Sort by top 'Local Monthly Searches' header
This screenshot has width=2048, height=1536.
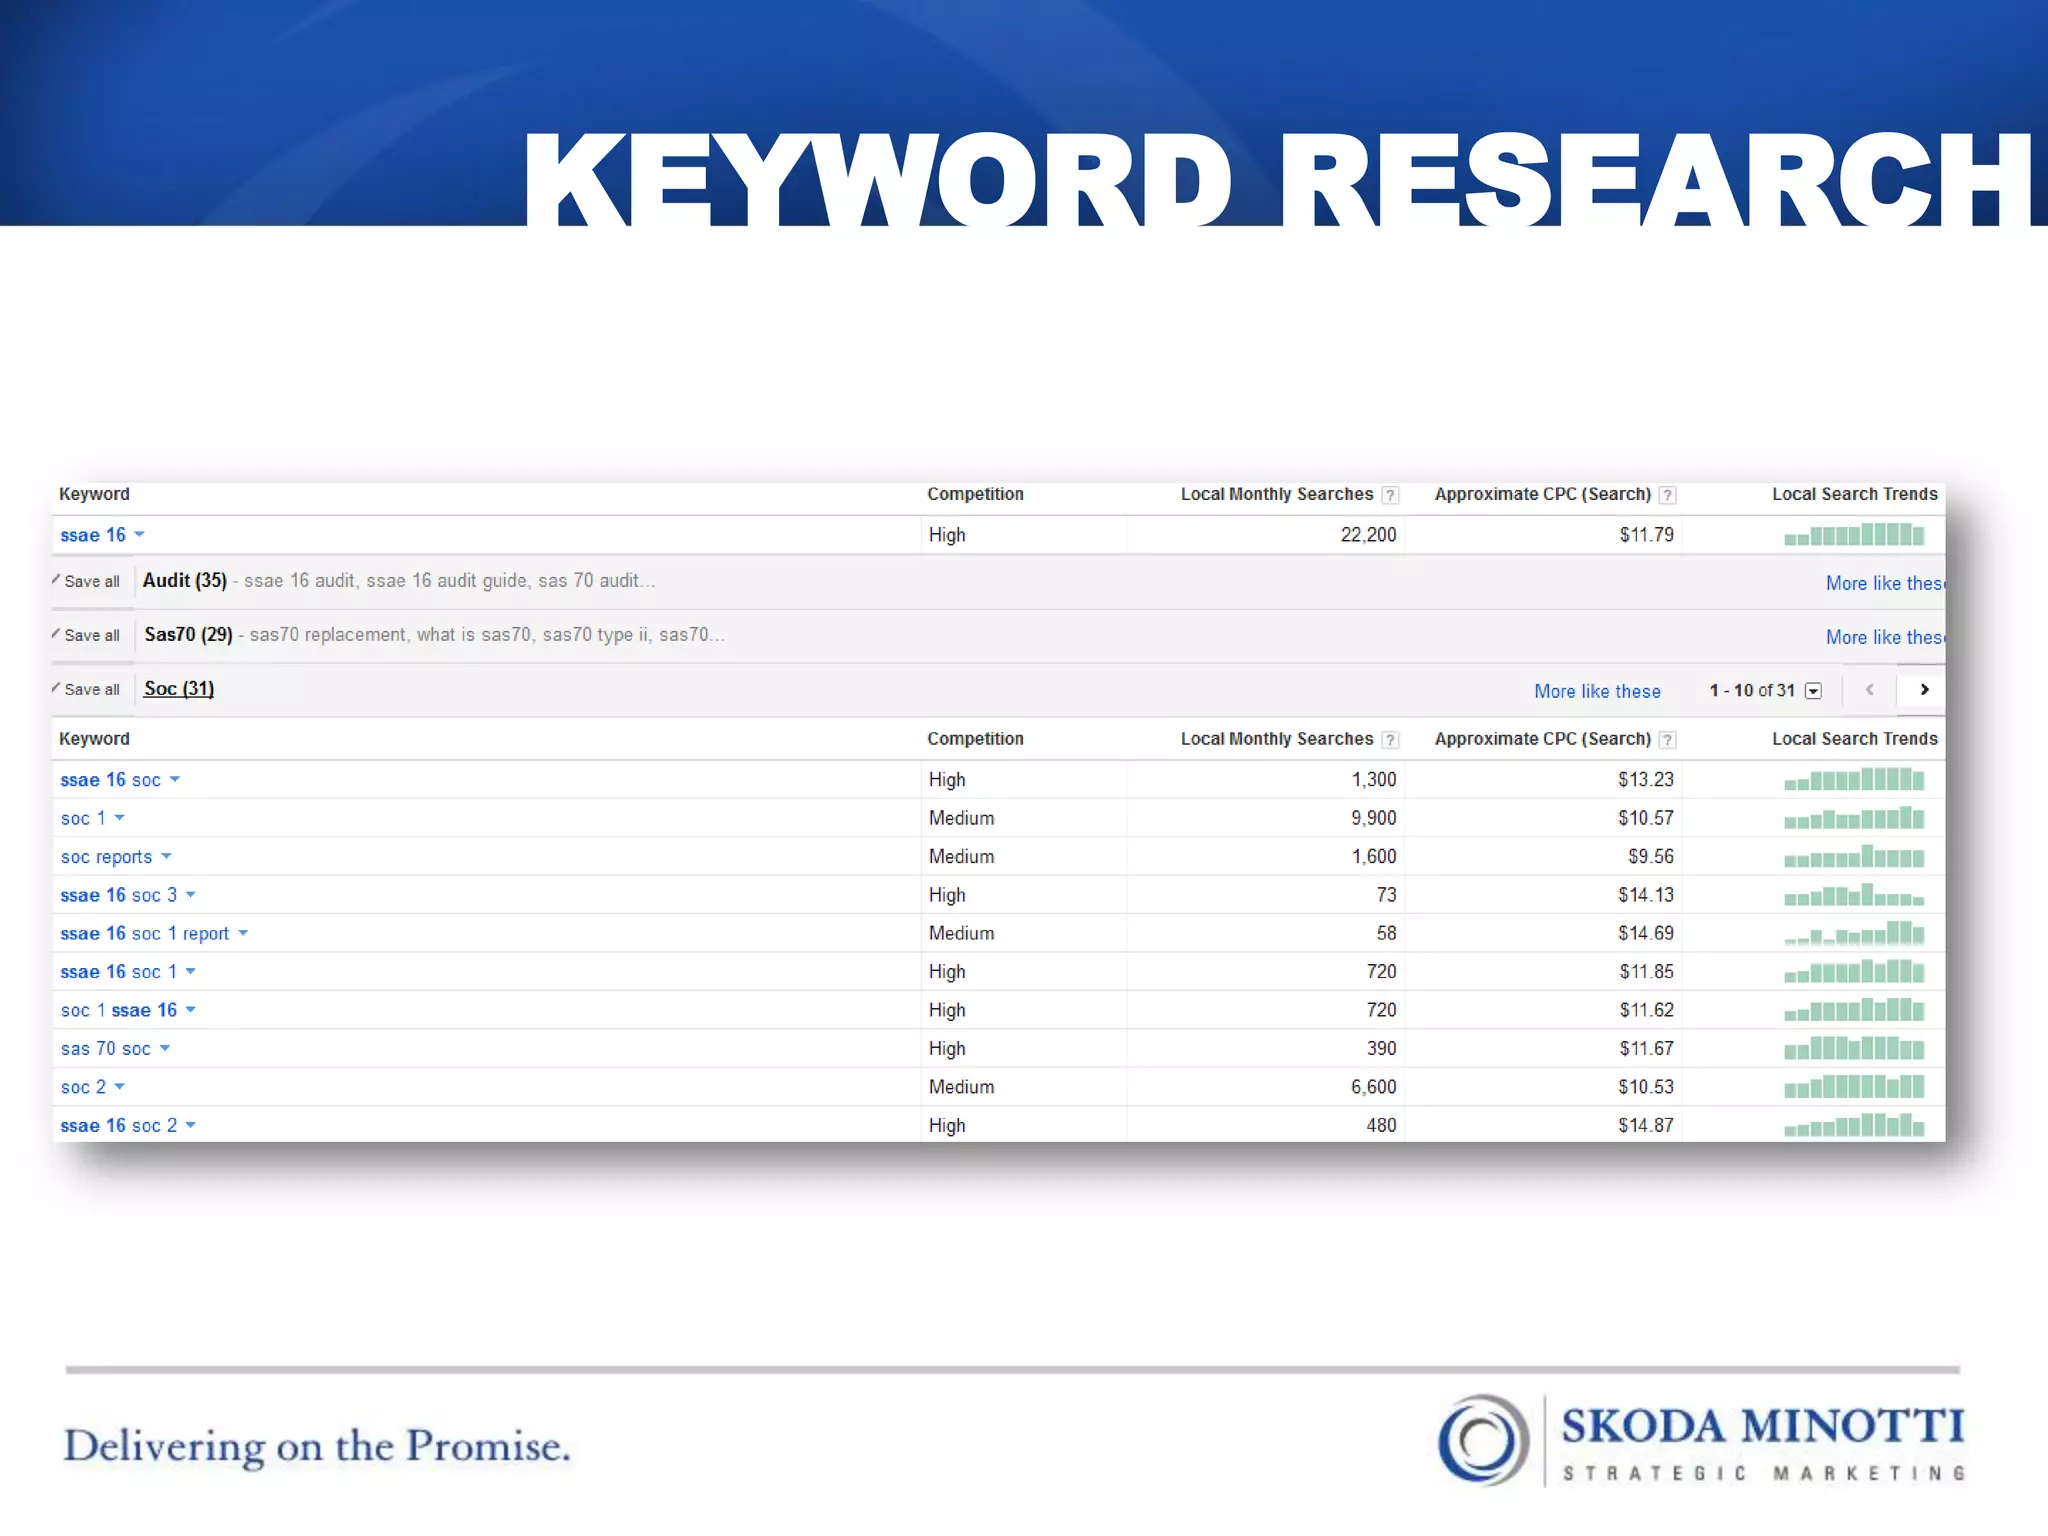1277,494
